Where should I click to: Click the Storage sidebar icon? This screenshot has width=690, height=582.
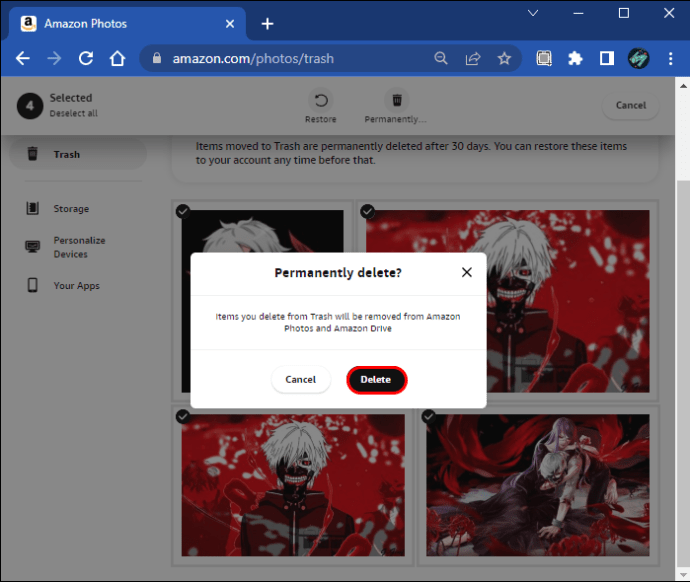tap(33, 208)
